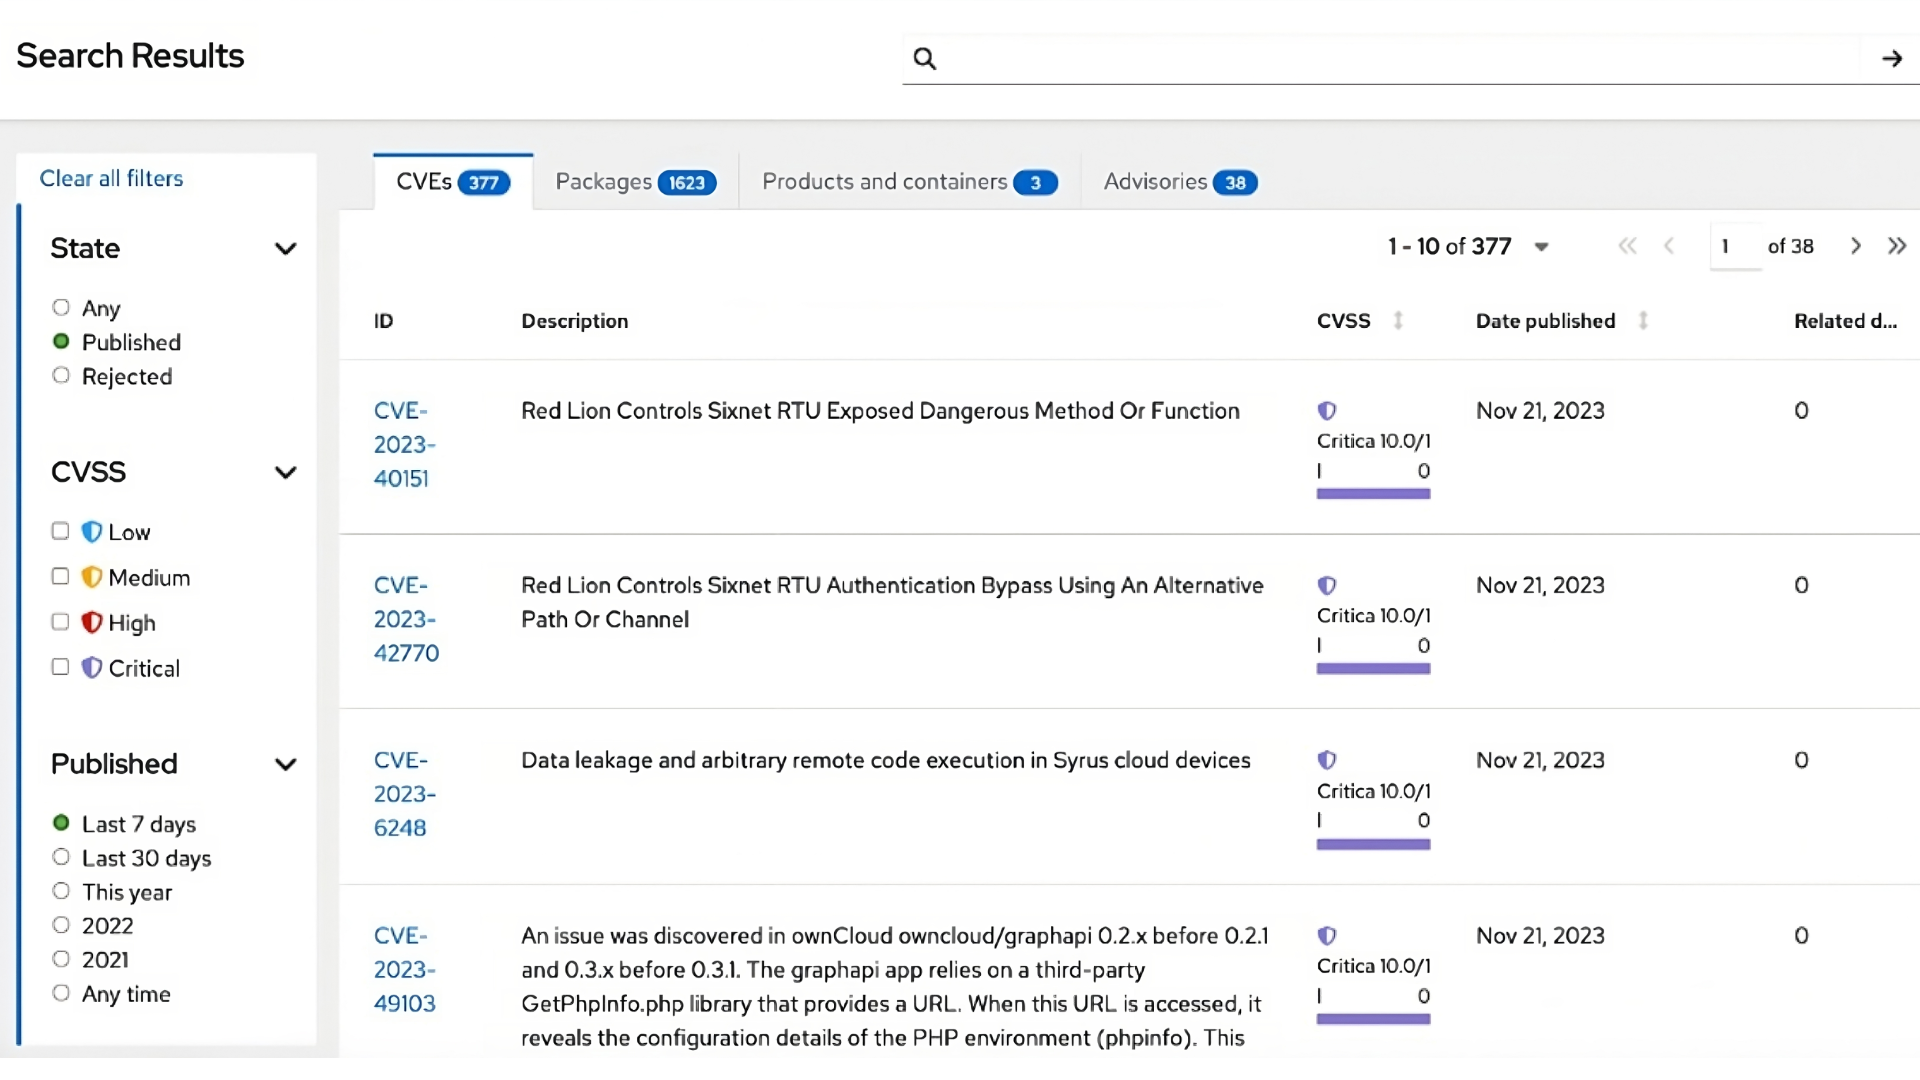
Task: Check the Medium severity filter
Action: [60, 576]
